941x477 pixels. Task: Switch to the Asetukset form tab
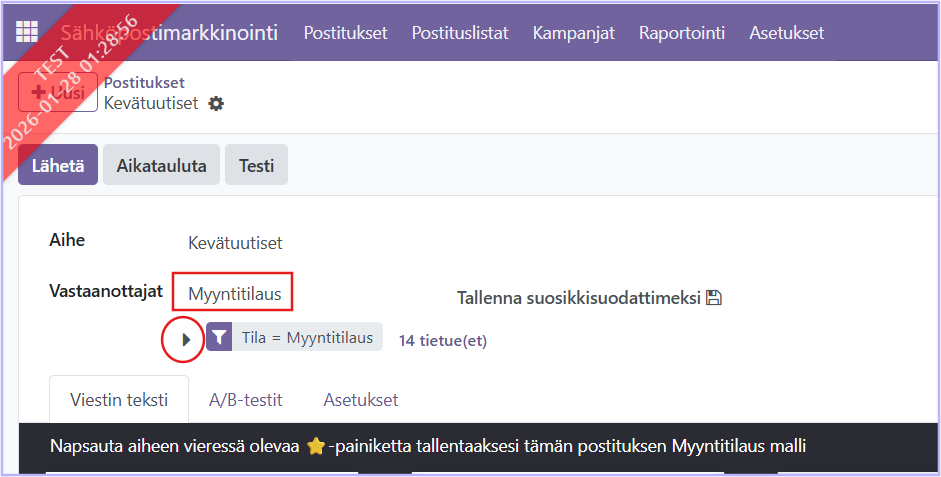pyautogui.click(x=361, y=400)
